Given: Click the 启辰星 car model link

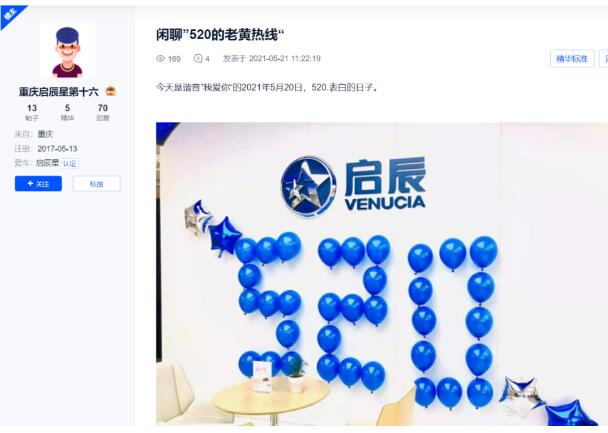Looking at the screenshot, I should coord(47,163).
